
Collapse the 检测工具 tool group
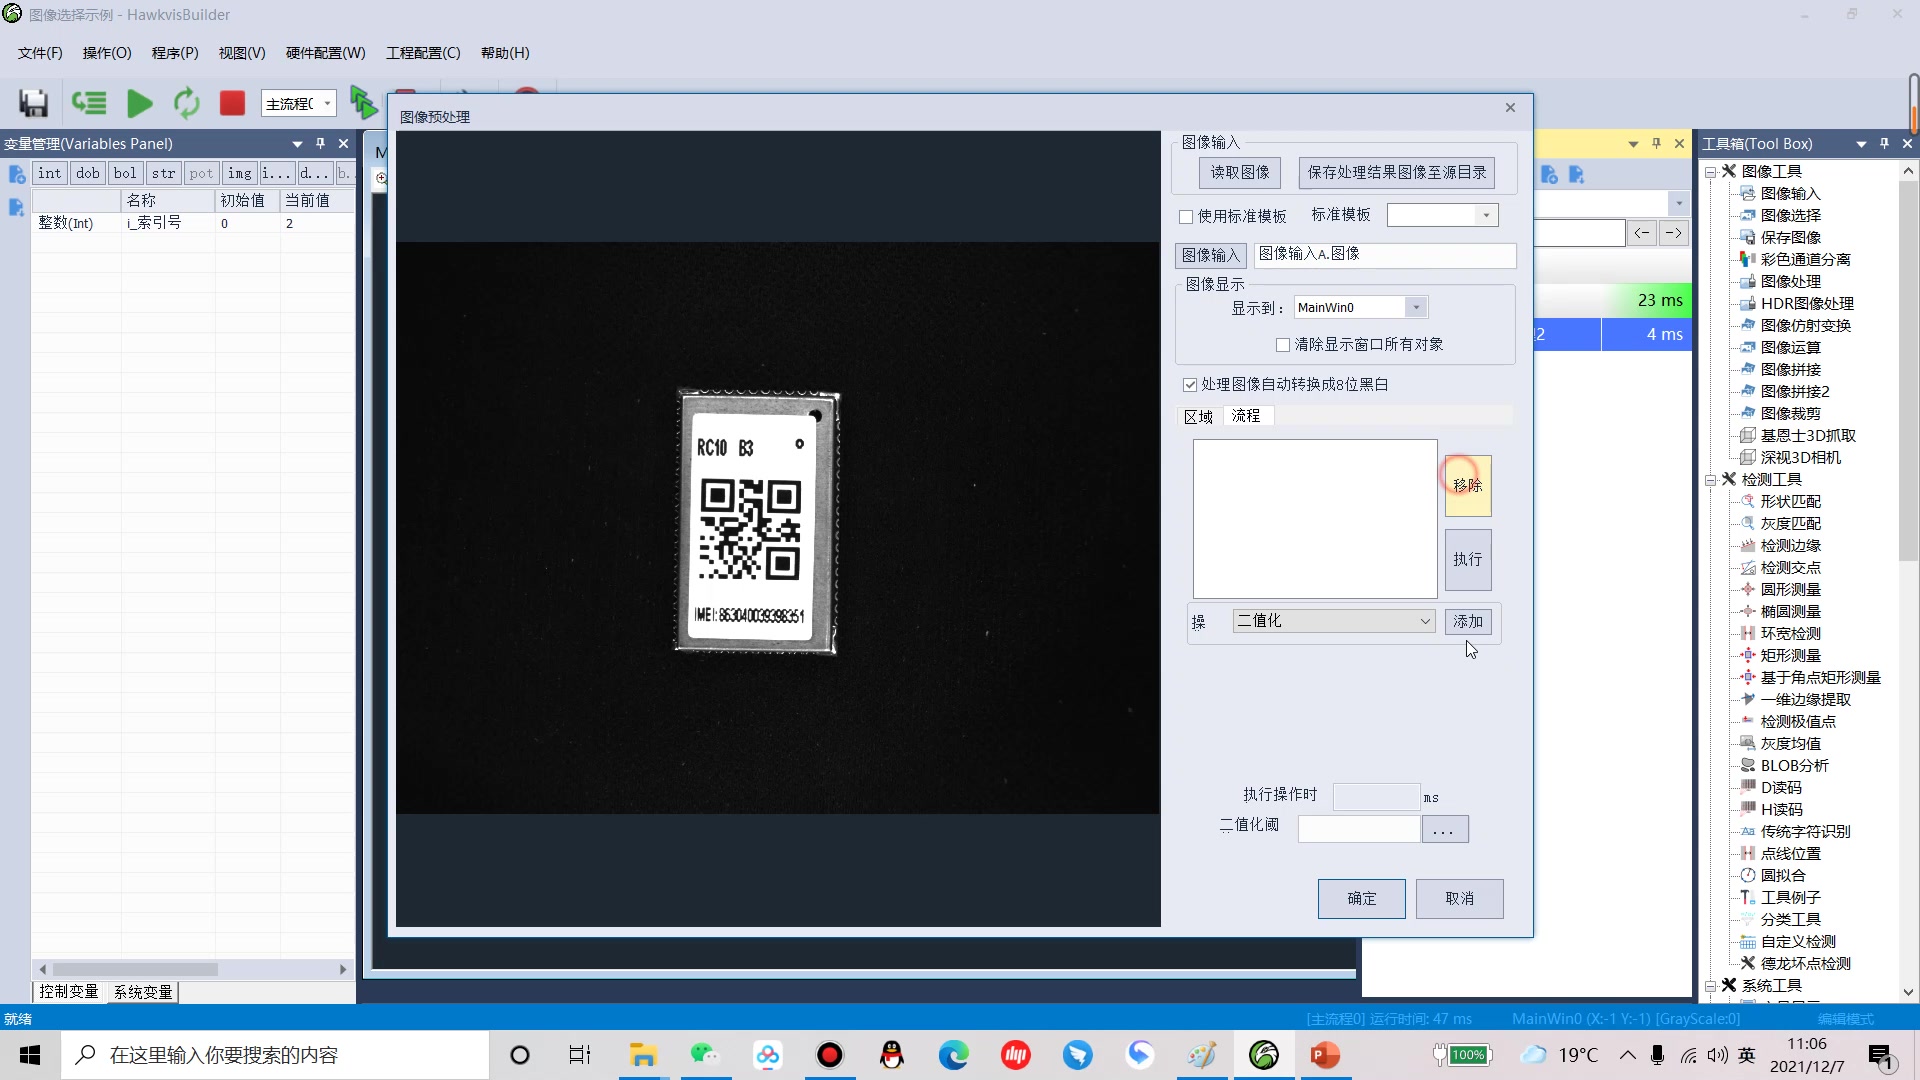(x=1710, y=479)
